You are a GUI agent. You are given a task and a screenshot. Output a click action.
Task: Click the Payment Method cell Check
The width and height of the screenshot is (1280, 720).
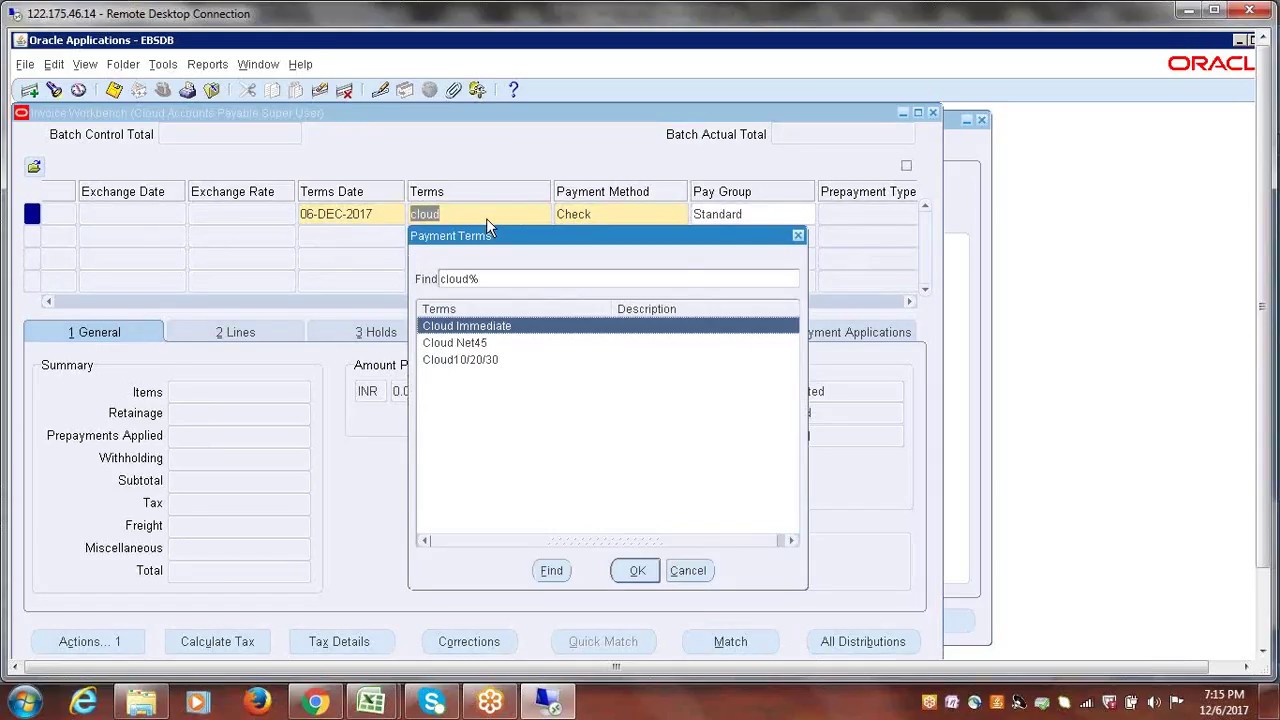pos(621,214)
